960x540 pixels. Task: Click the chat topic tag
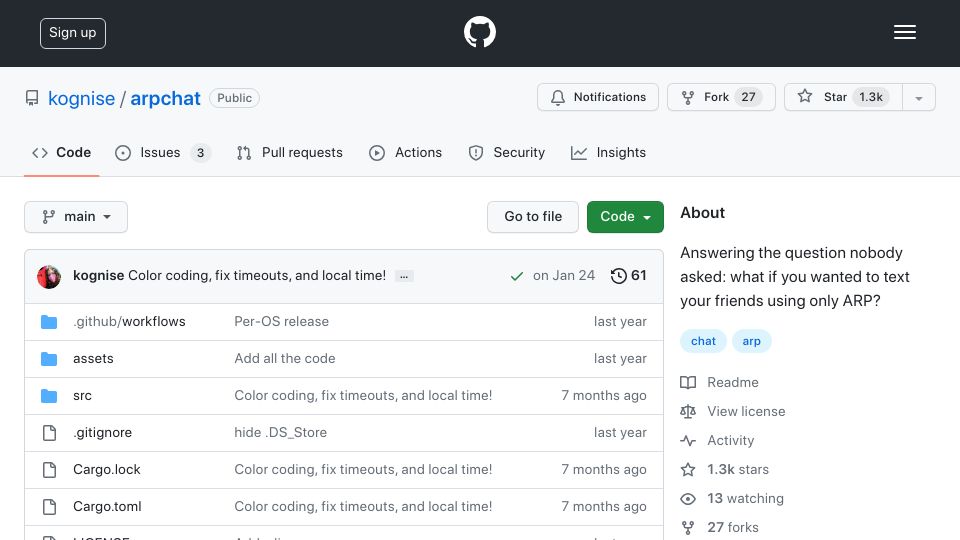tap(703, 341)
